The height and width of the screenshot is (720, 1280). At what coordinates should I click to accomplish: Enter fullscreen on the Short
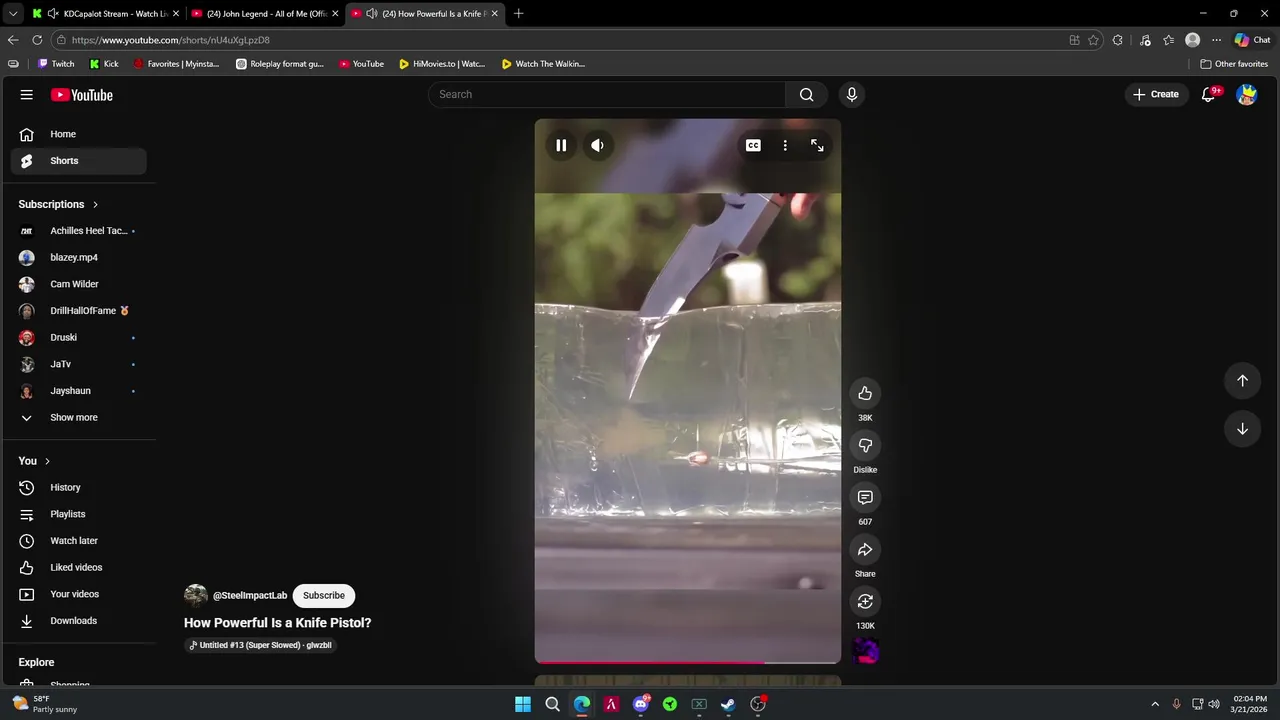(x=817, y=146)
